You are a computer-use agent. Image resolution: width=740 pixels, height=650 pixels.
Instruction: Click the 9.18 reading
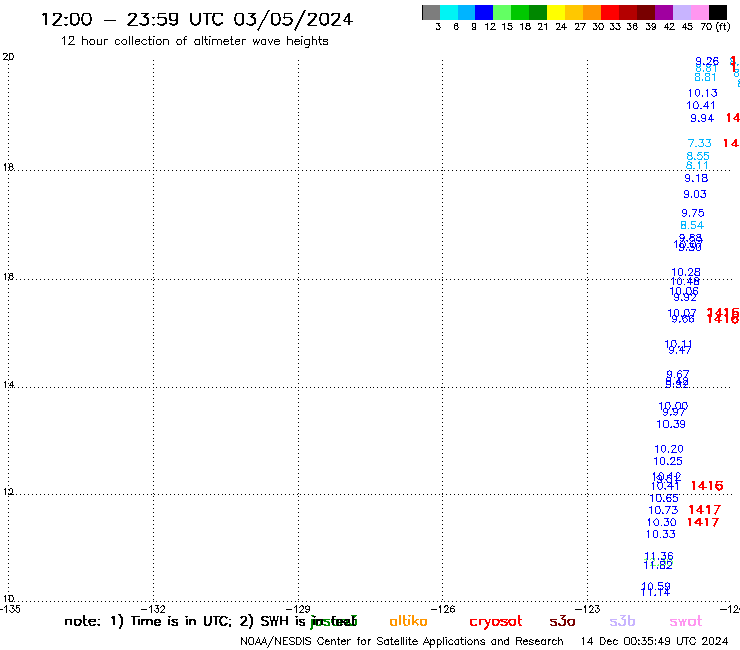pos(696,178)
